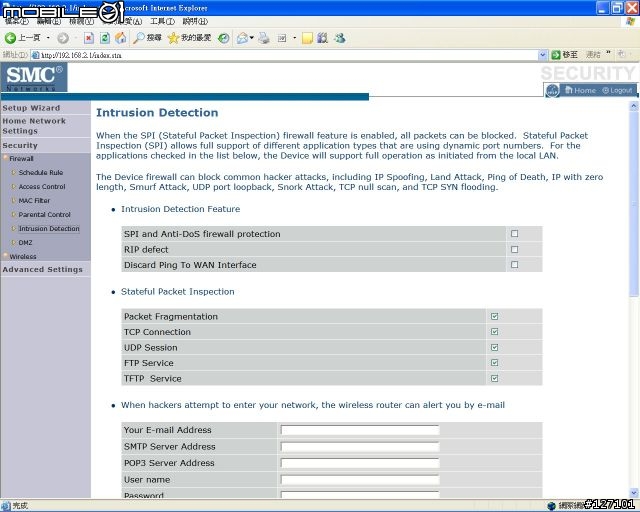Open the Access Control page
The image size is (640, 512).
(x=42, y=187)
